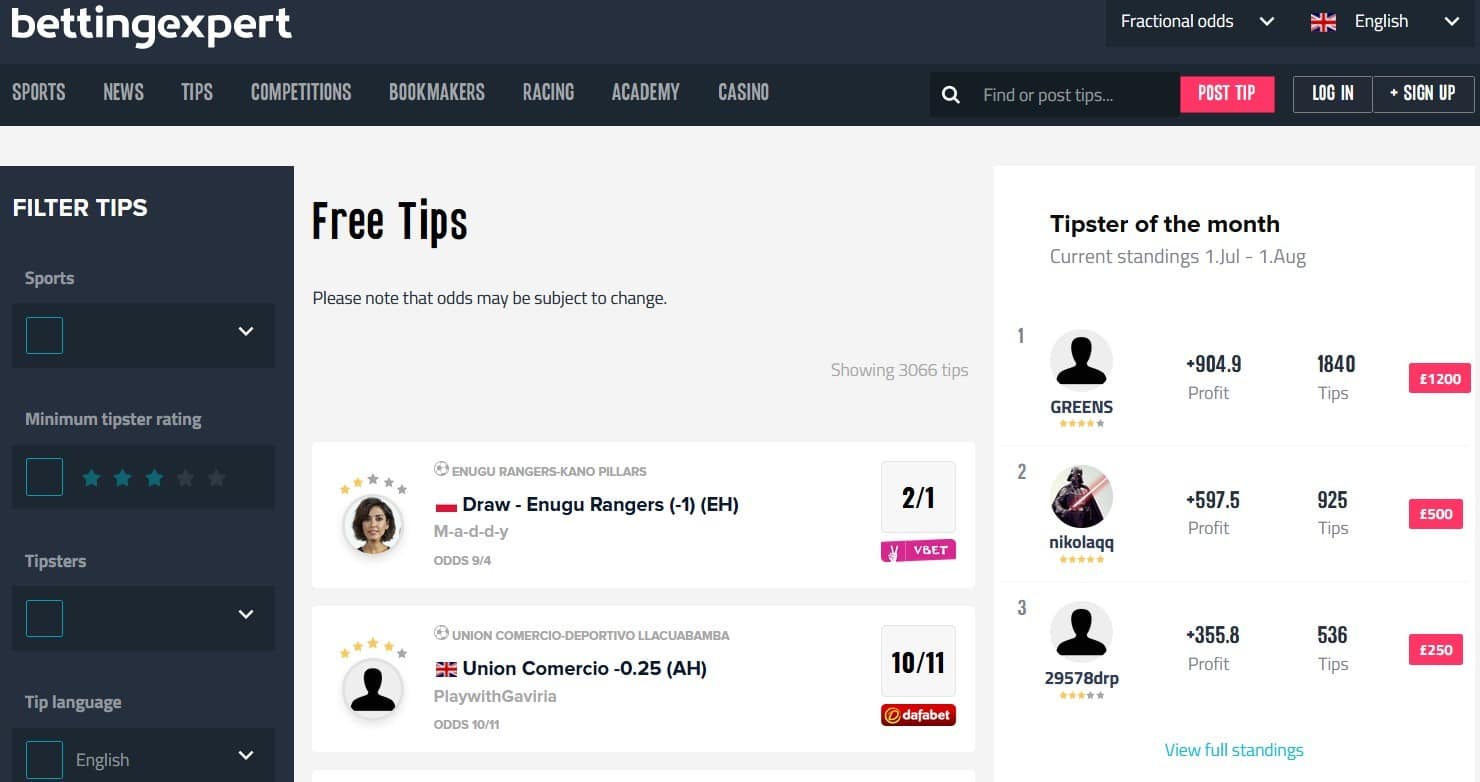Click the search magnifier icon
Screen dimensions: 1480x782
click(x=951, y=95)
